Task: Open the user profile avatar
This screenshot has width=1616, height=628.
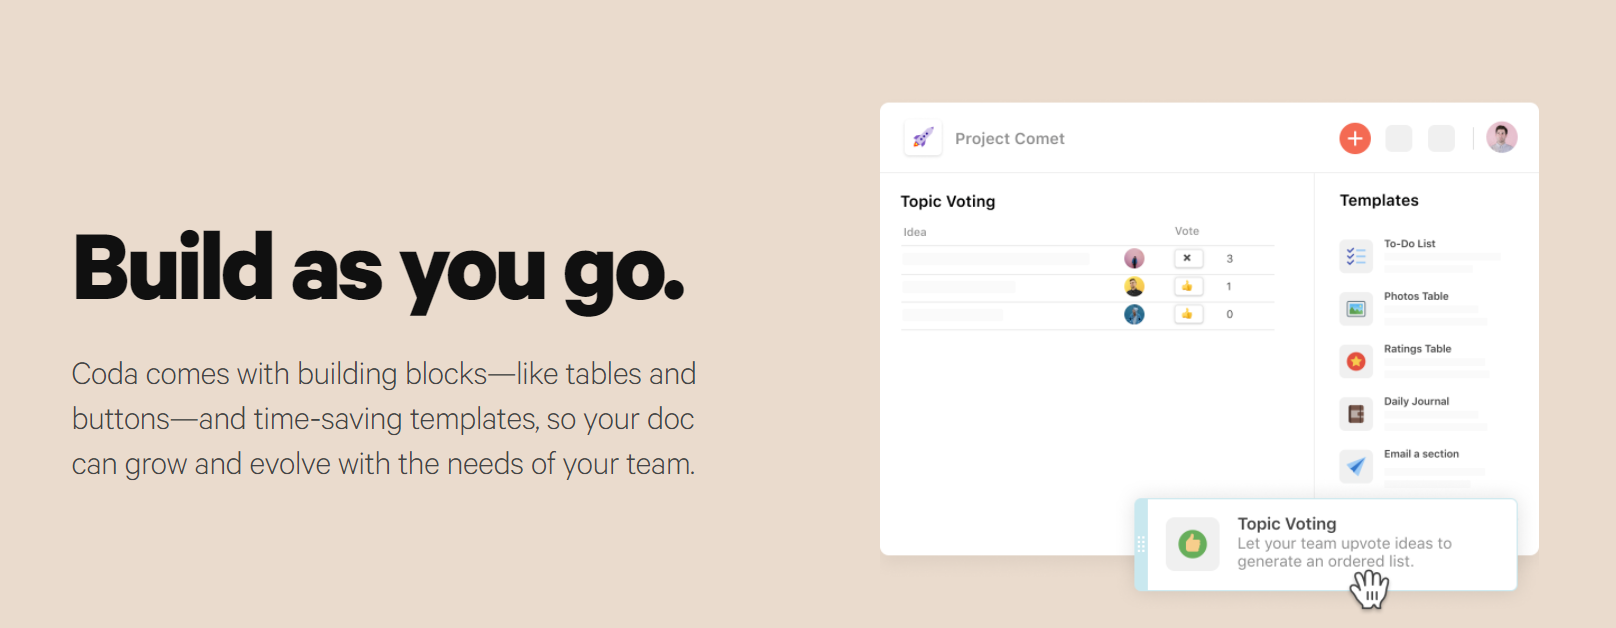Action: pos(1501,138)
